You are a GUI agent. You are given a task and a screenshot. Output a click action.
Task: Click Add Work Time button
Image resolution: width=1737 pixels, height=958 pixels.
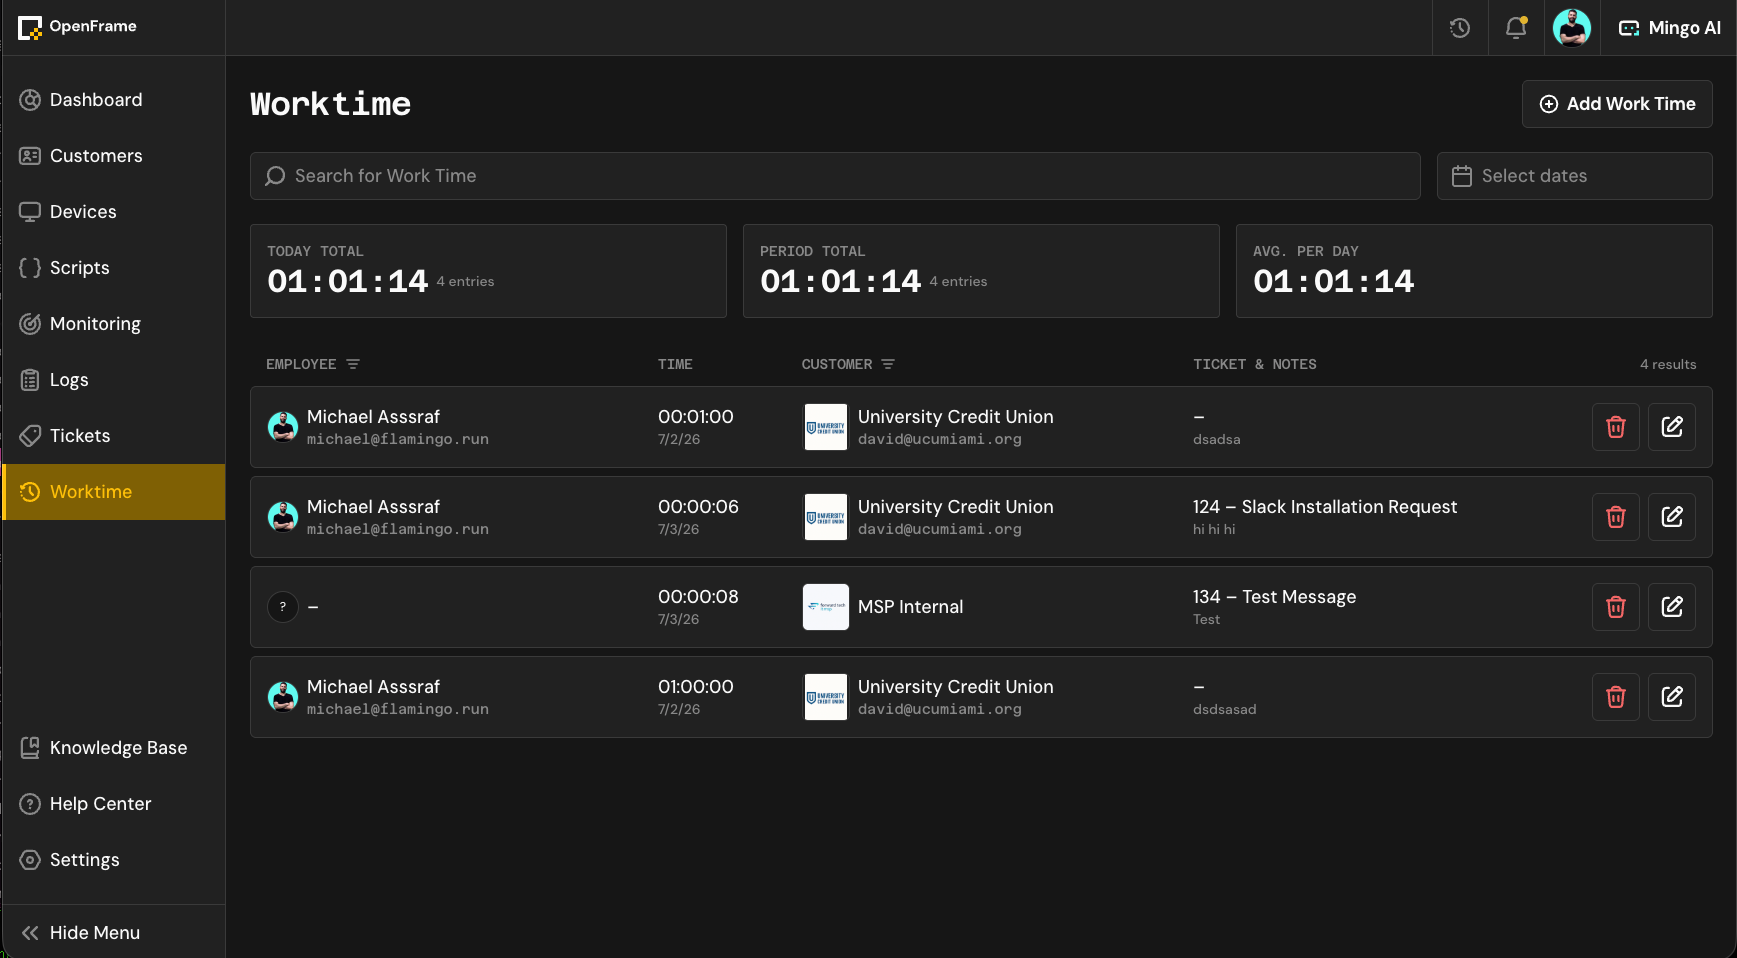pos(1617,104)
